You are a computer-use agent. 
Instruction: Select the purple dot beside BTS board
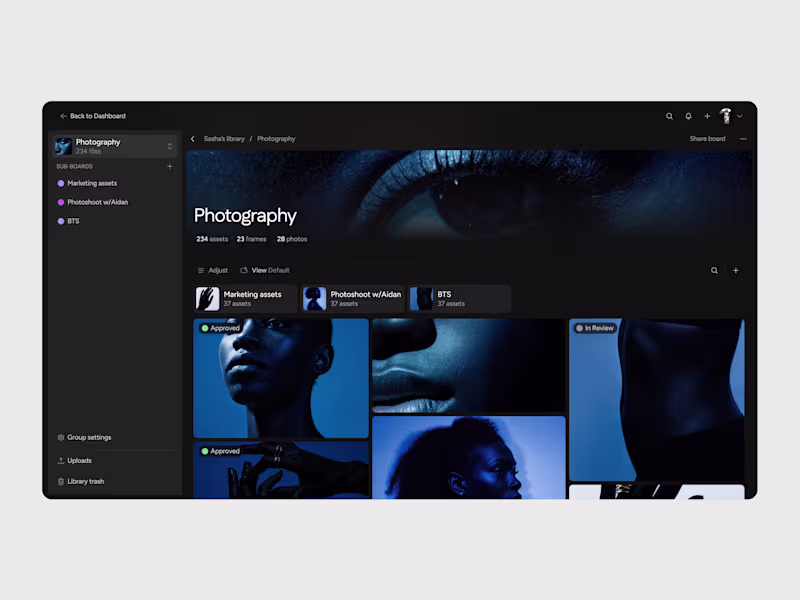62,221
